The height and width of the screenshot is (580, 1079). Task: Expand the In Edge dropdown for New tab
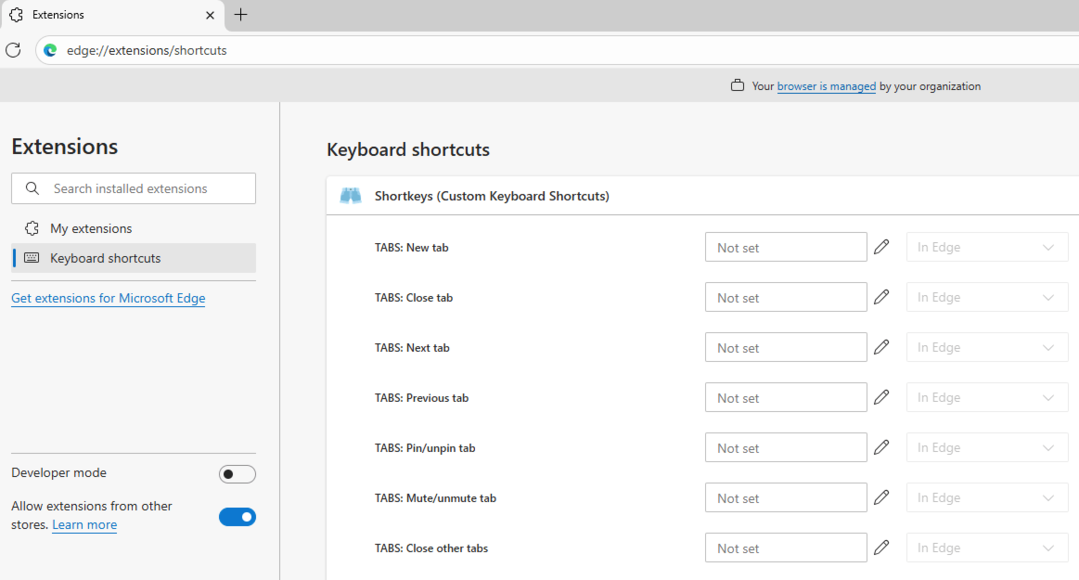987,247
